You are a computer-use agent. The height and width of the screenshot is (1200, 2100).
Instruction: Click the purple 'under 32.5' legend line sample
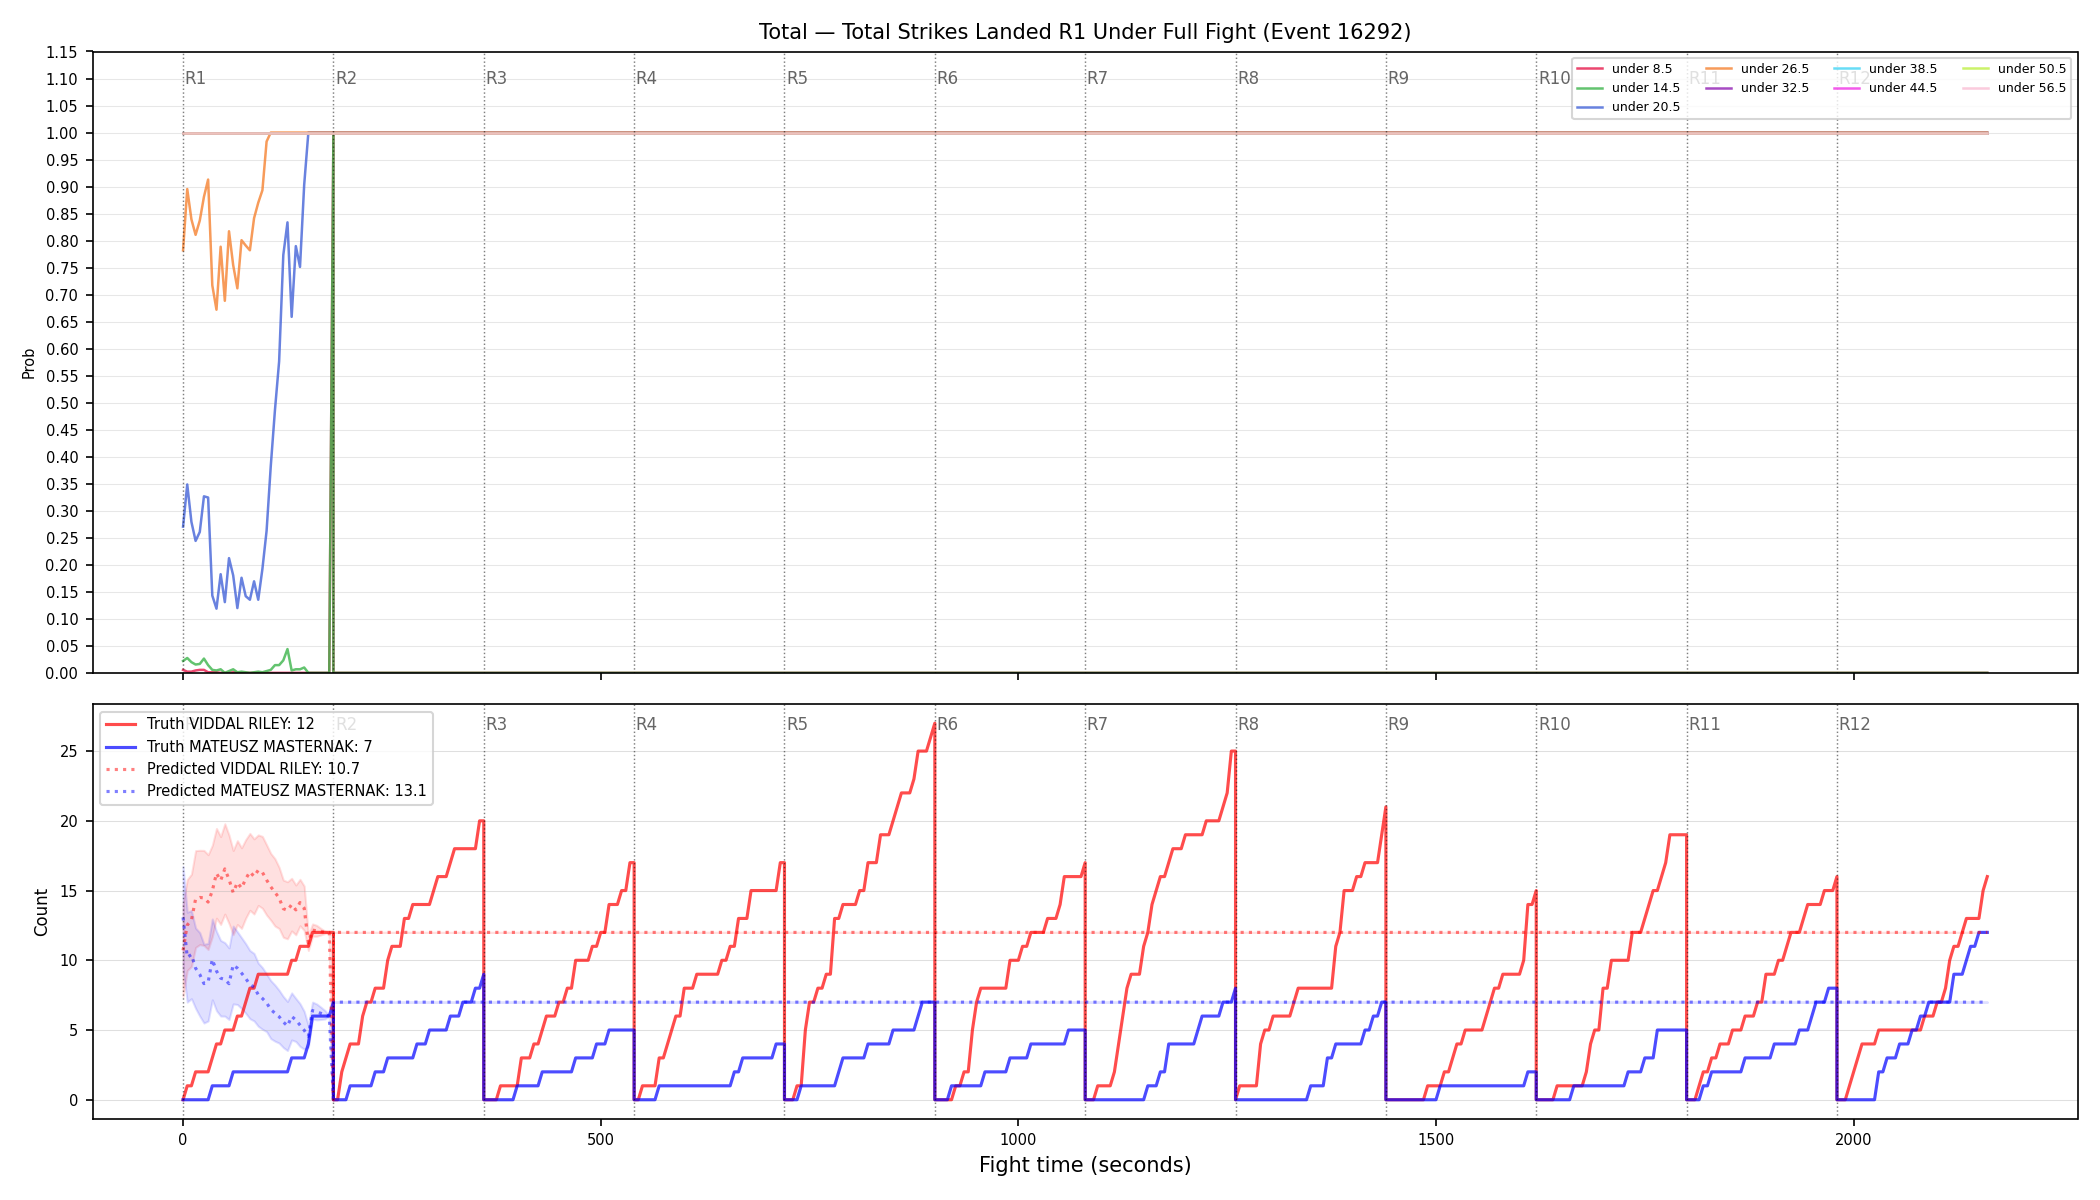1719,88
